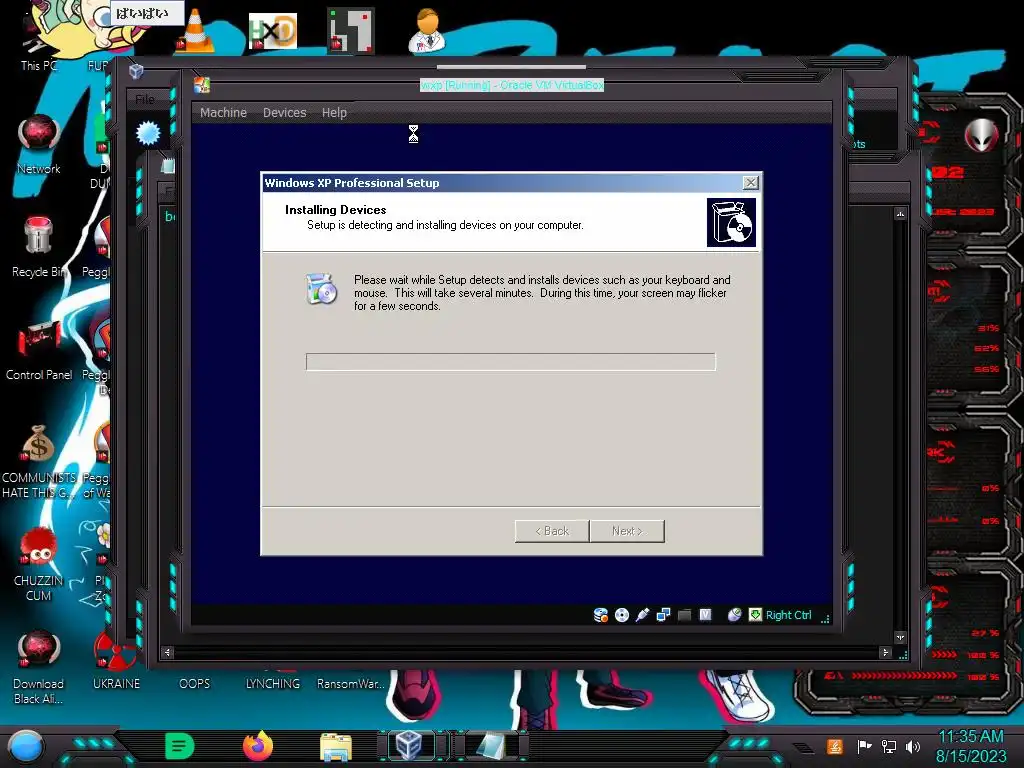Click the Java tray icon

835,746
